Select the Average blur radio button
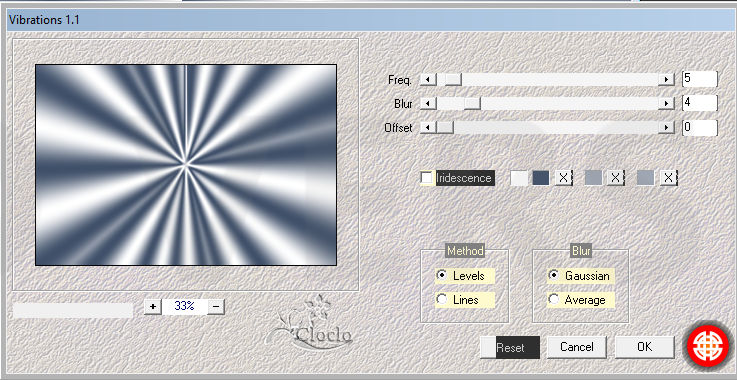This screenshot has height=380, width=737. [x=554, y=299]
